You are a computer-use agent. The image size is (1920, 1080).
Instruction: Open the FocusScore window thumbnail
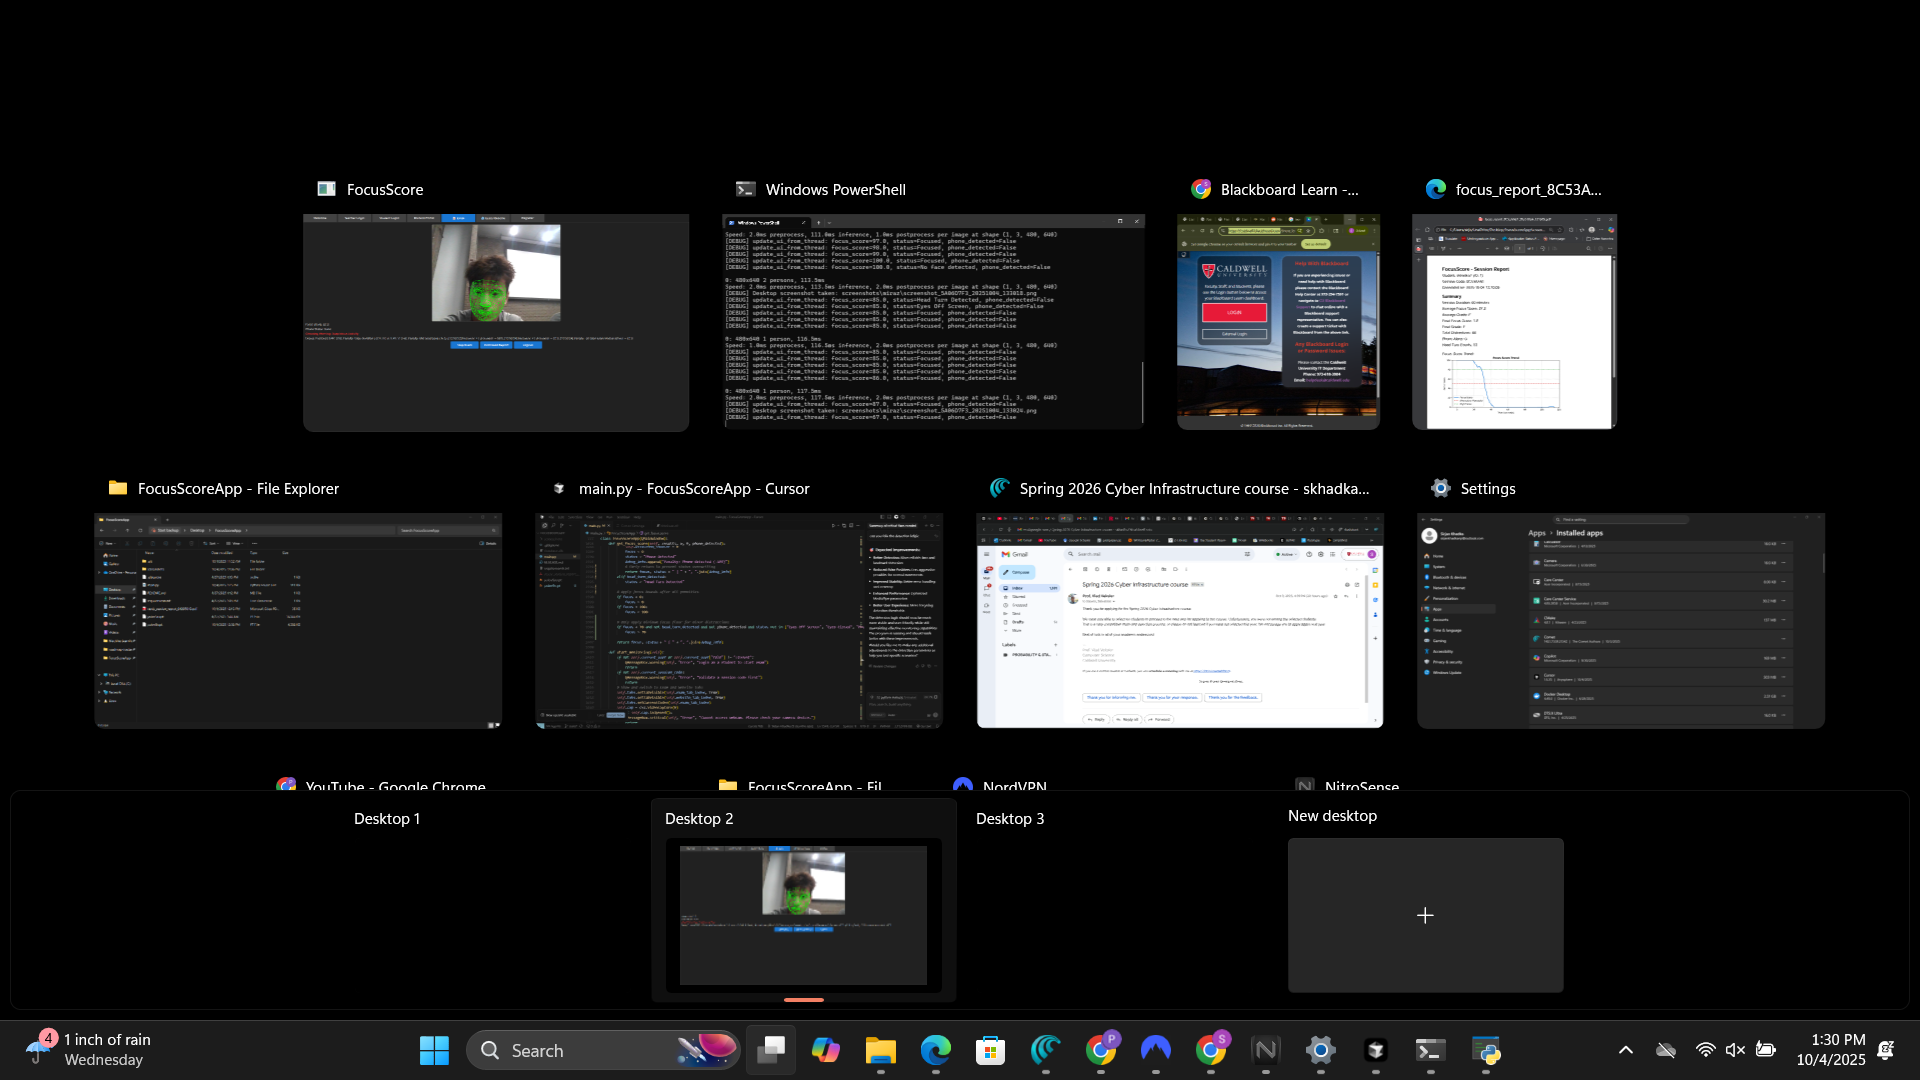496,322
